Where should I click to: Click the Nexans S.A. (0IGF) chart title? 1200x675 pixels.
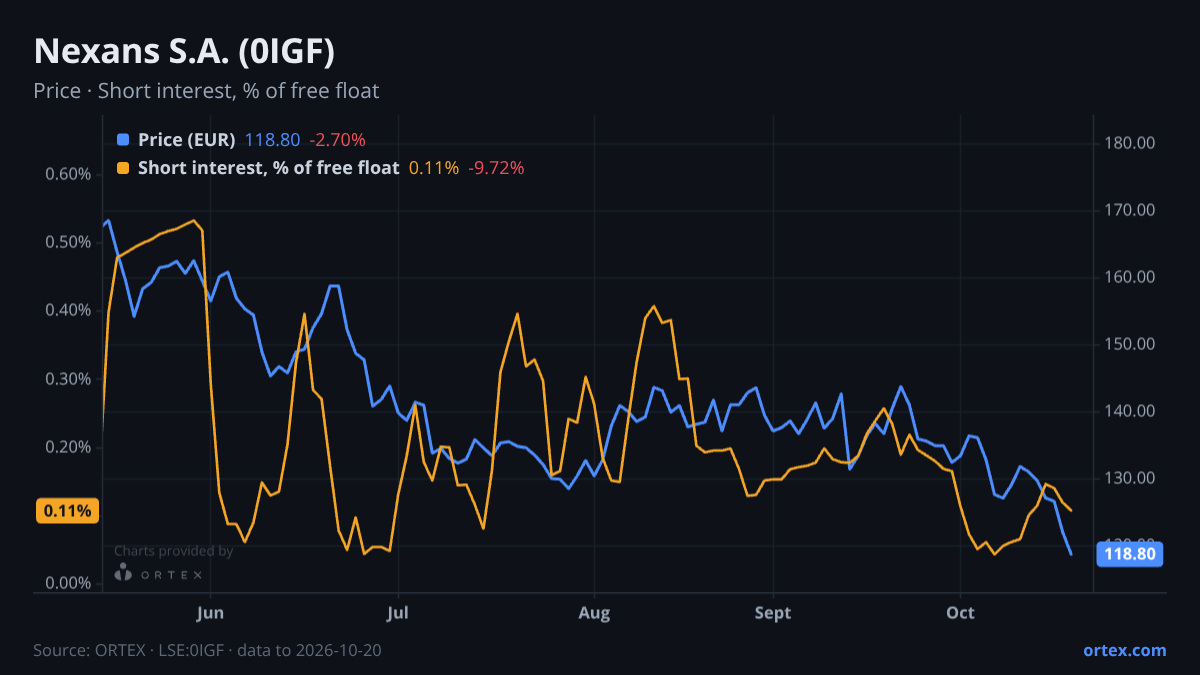[184, 51]
